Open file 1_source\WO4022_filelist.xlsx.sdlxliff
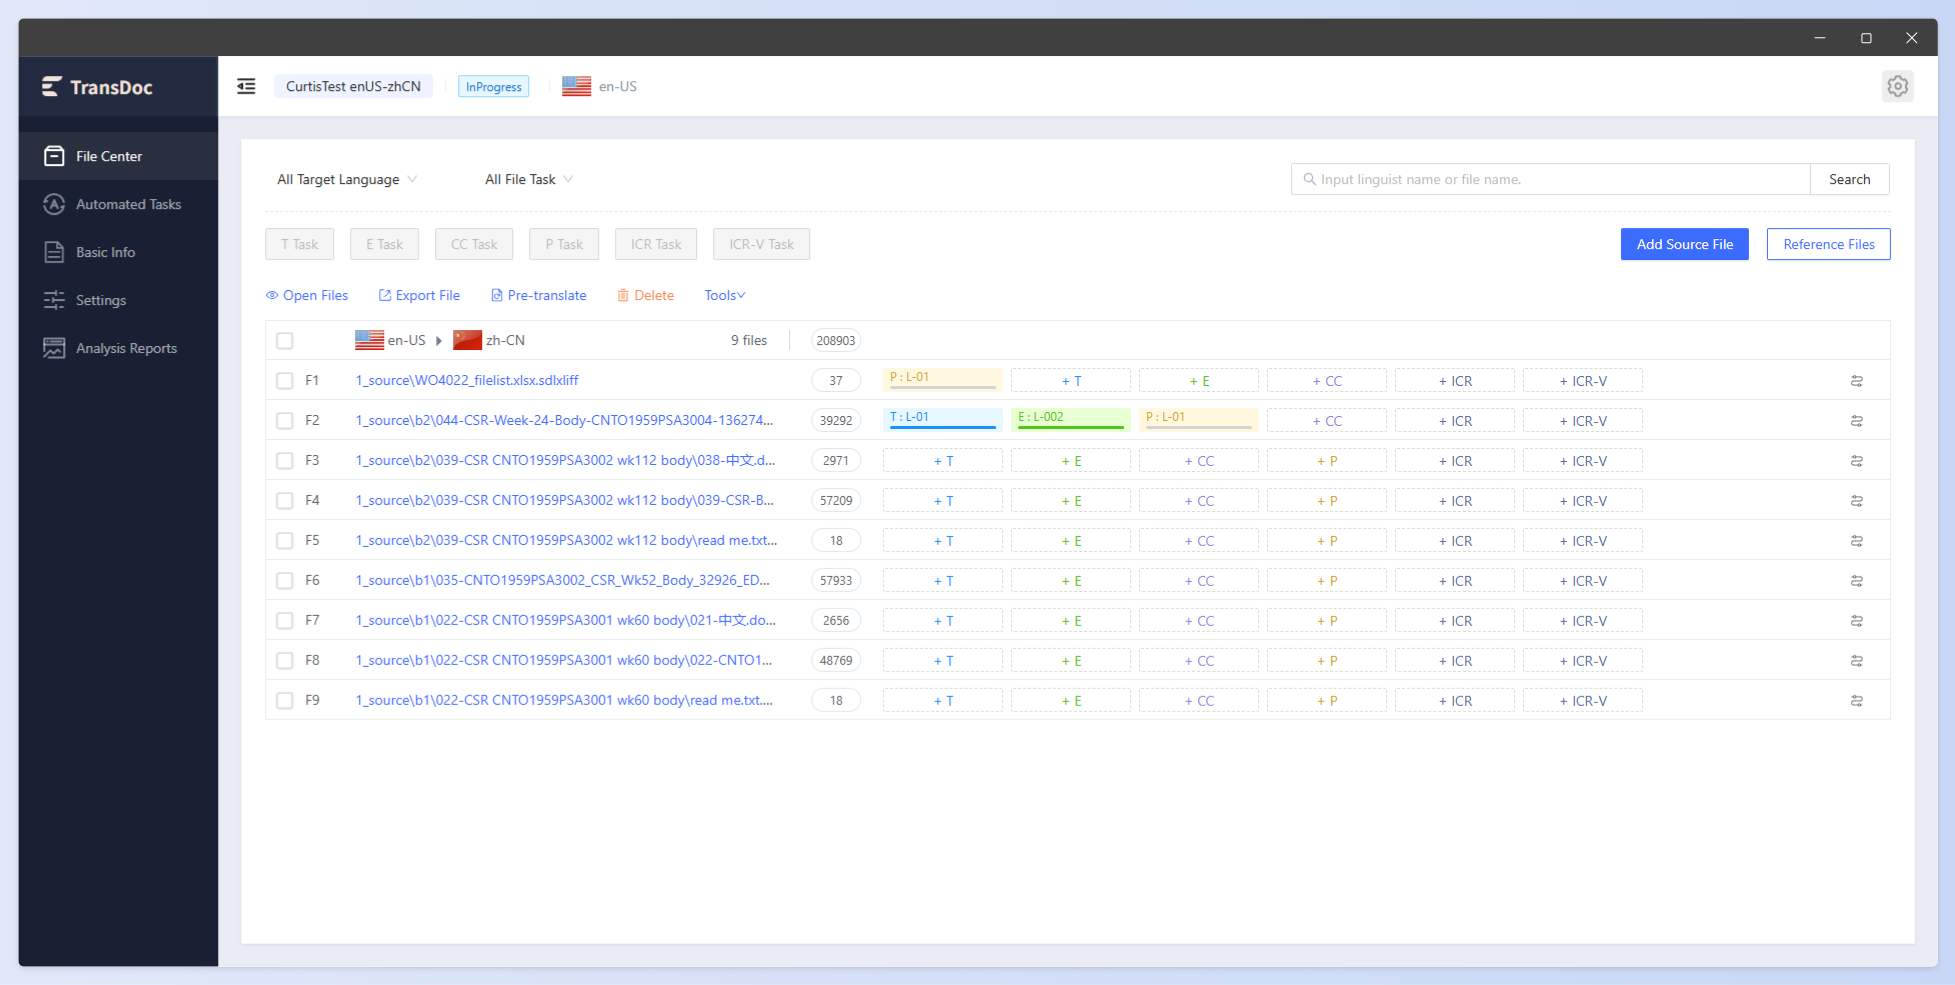1955x985 pixels. pos(467,380)
